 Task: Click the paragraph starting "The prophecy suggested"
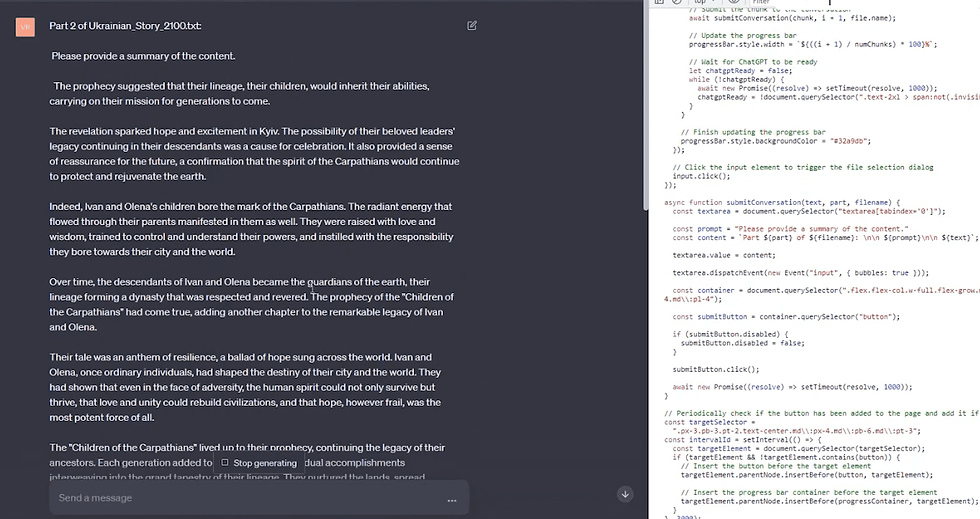tap(239, 93)
